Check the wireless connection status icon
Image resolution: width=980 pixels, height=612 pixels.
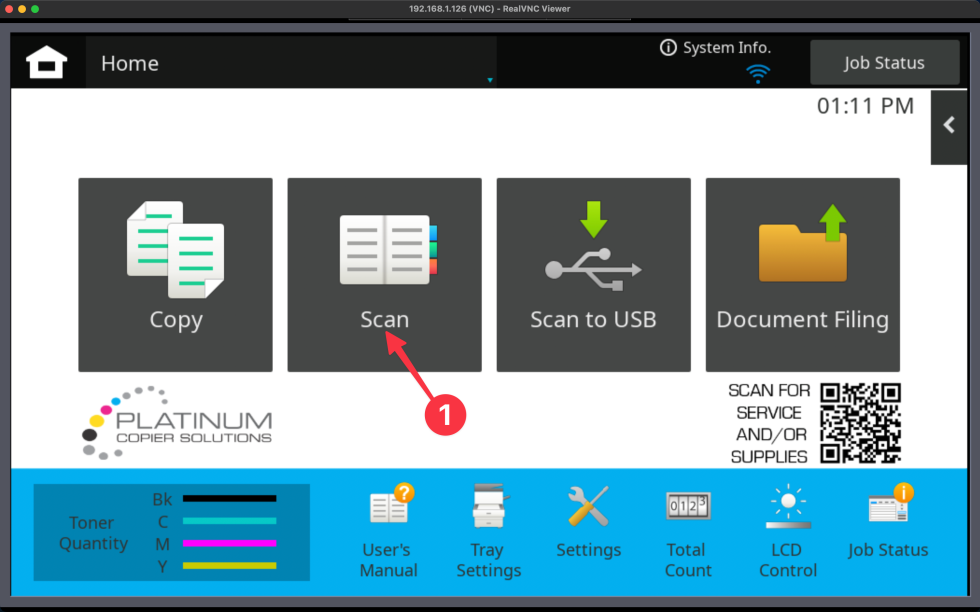tap(758, 73)
